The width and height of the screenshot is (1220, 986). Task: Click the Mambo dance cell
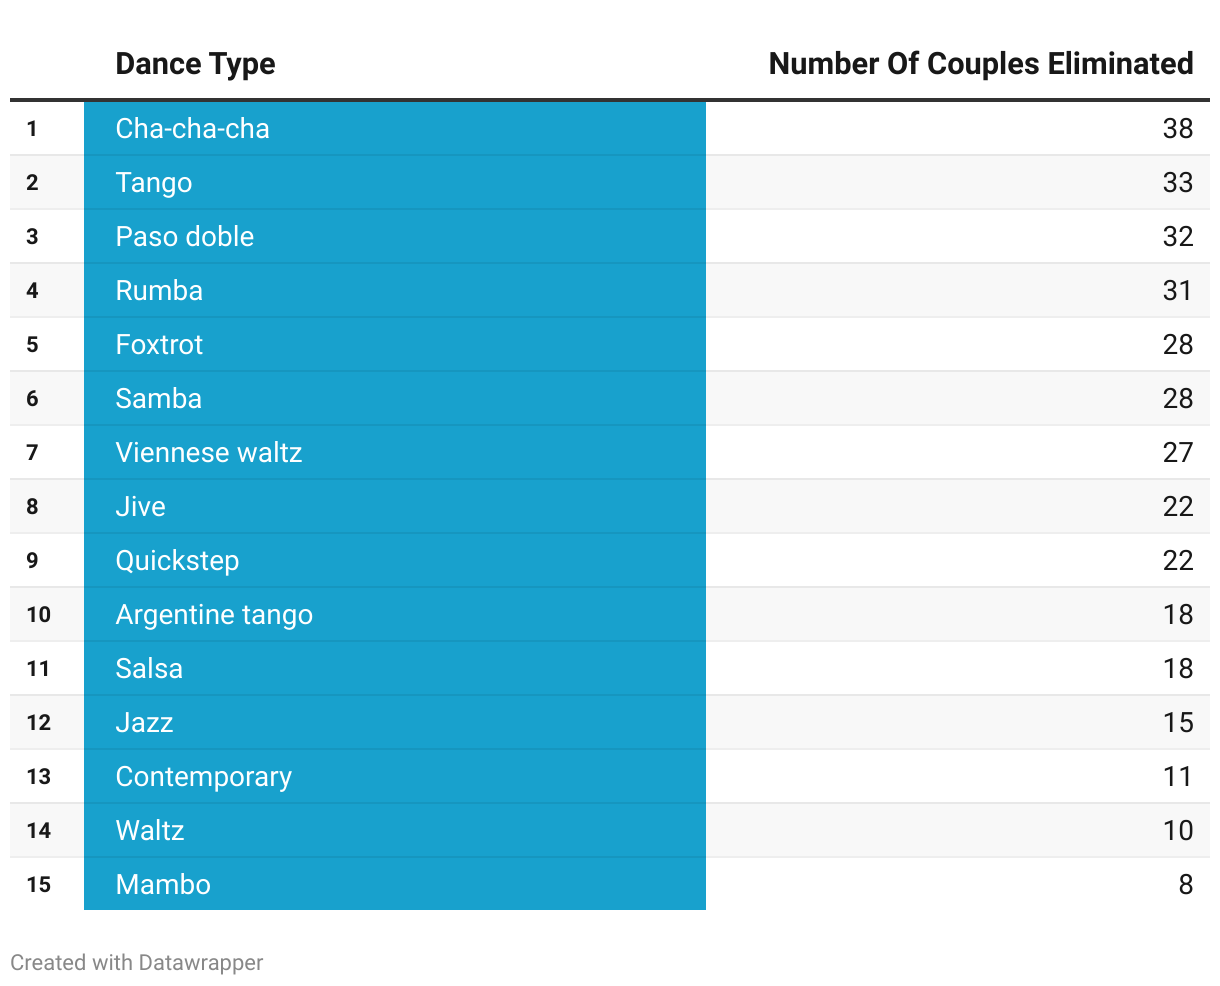coord(163,885)
